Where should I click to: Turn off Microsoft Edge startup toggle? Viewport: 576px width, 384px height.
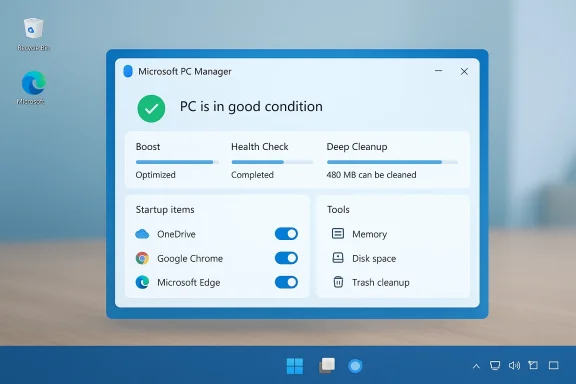286,282
